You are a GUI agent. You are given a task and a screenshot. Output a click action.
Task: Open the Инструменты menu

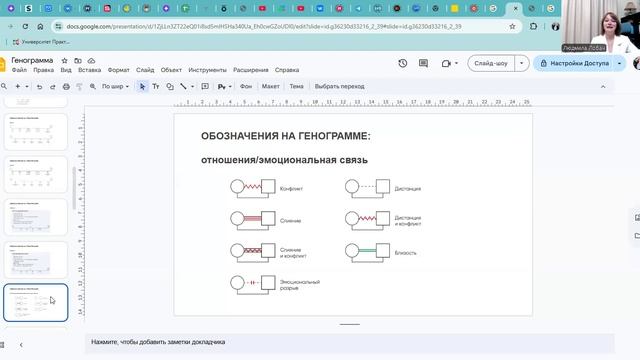(207, 70)
